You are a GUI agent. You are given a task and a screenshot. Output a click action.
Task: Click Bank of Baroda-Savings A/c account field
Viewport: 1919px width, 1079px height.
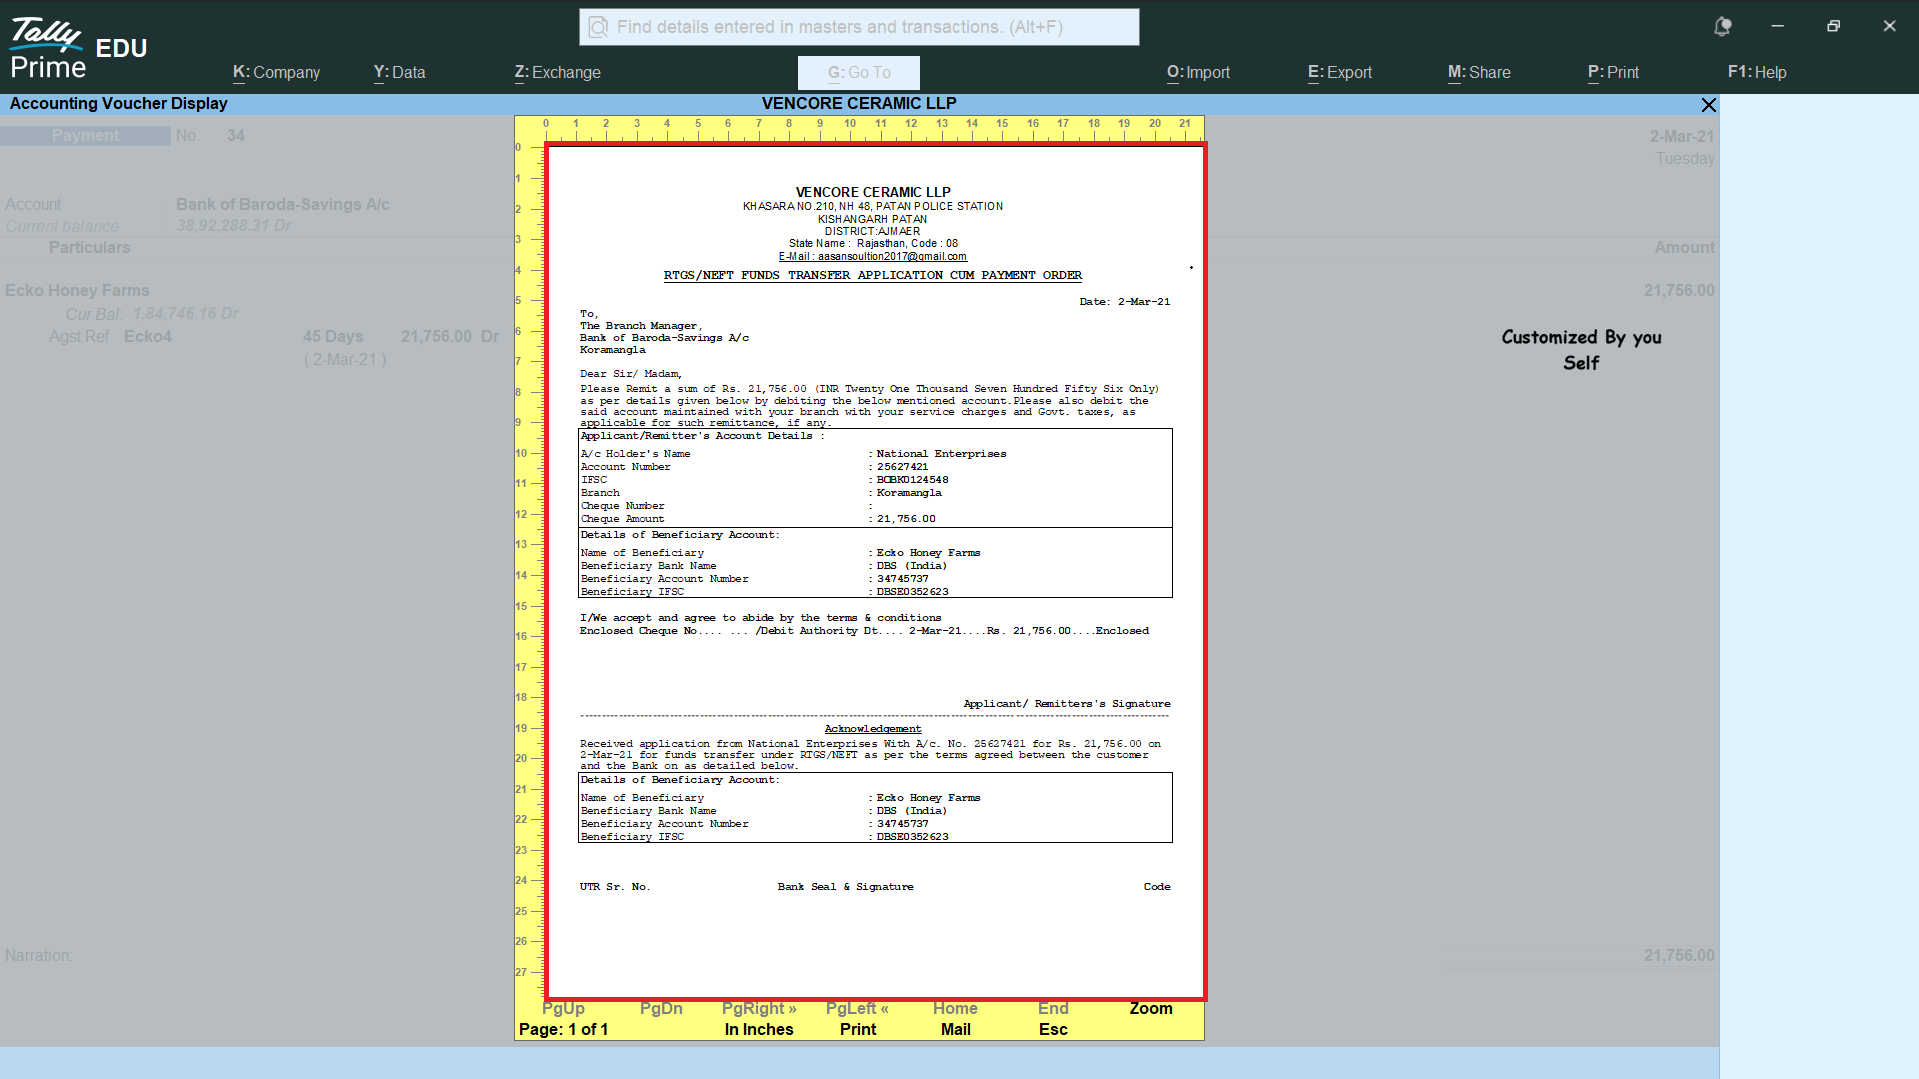[283, 204]
